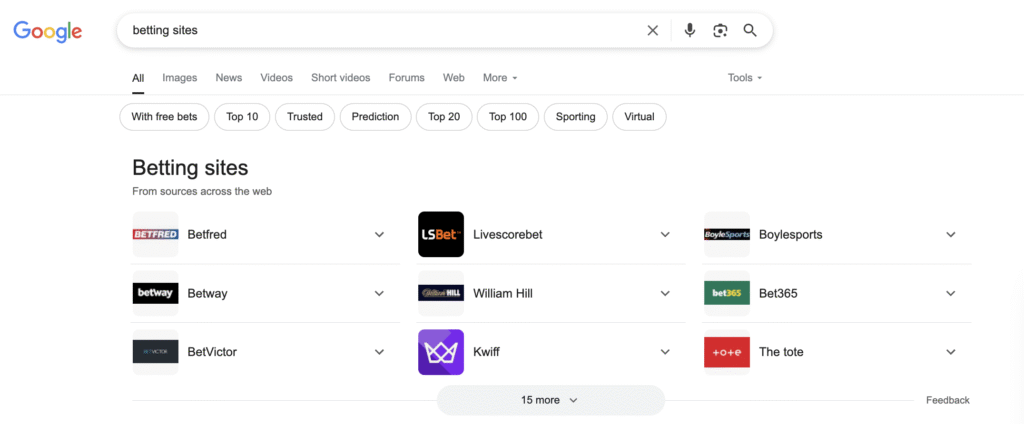The height and width of the screenshot is (424, 1024).
Task: Open the Tools dropdown
Action: (745, 78)
